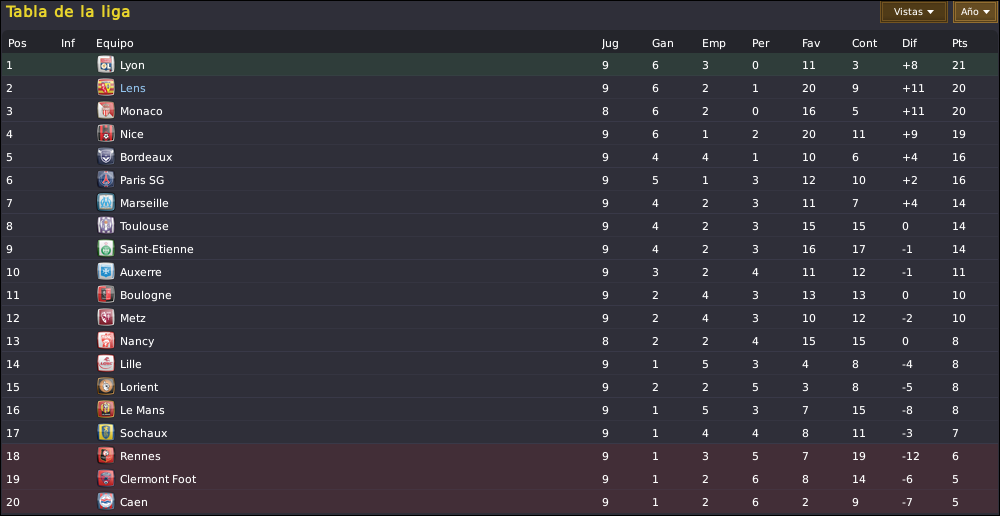
Task: Click the Lyon club crest icon
Action: click(106, 65)
